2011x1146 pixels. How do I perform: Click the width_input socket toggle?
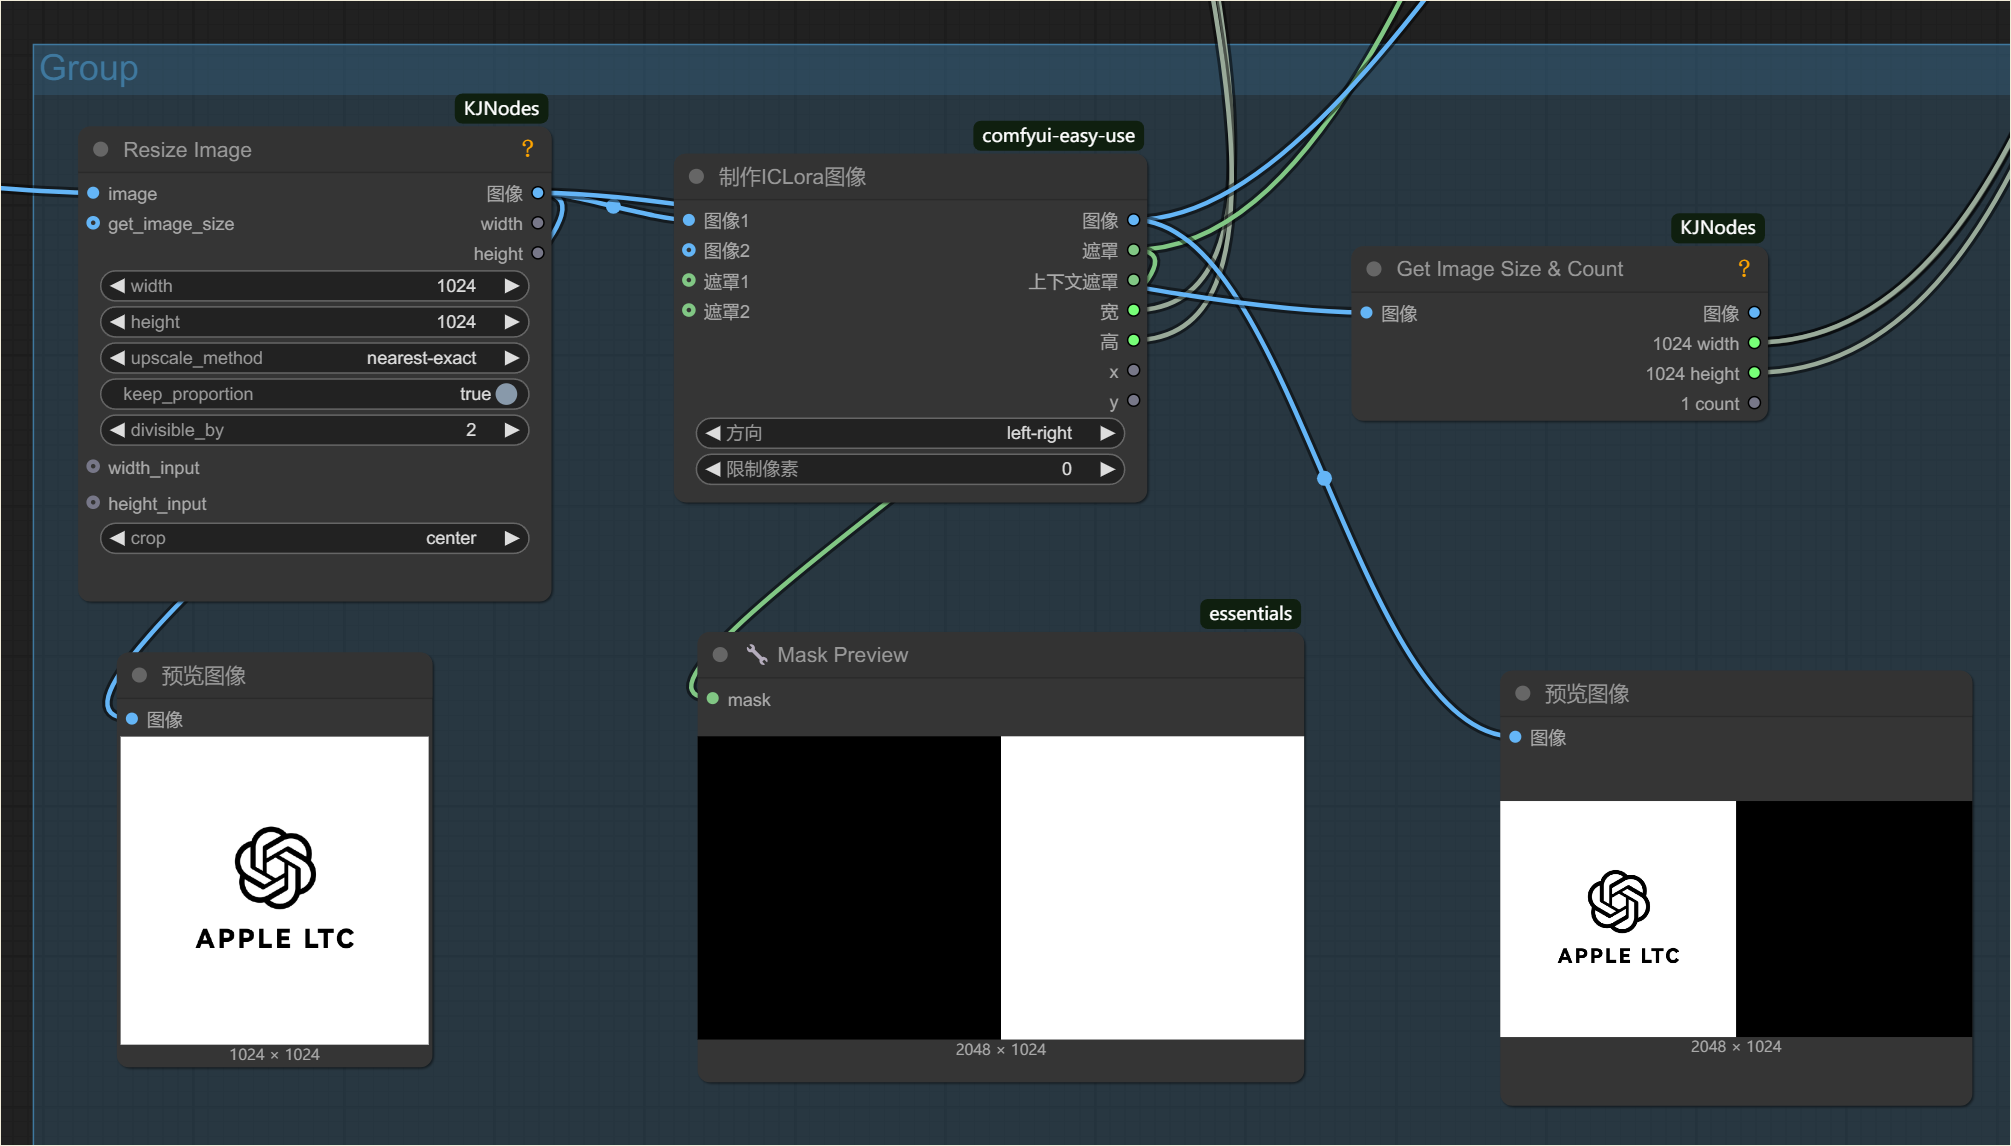tap(93, 467)
